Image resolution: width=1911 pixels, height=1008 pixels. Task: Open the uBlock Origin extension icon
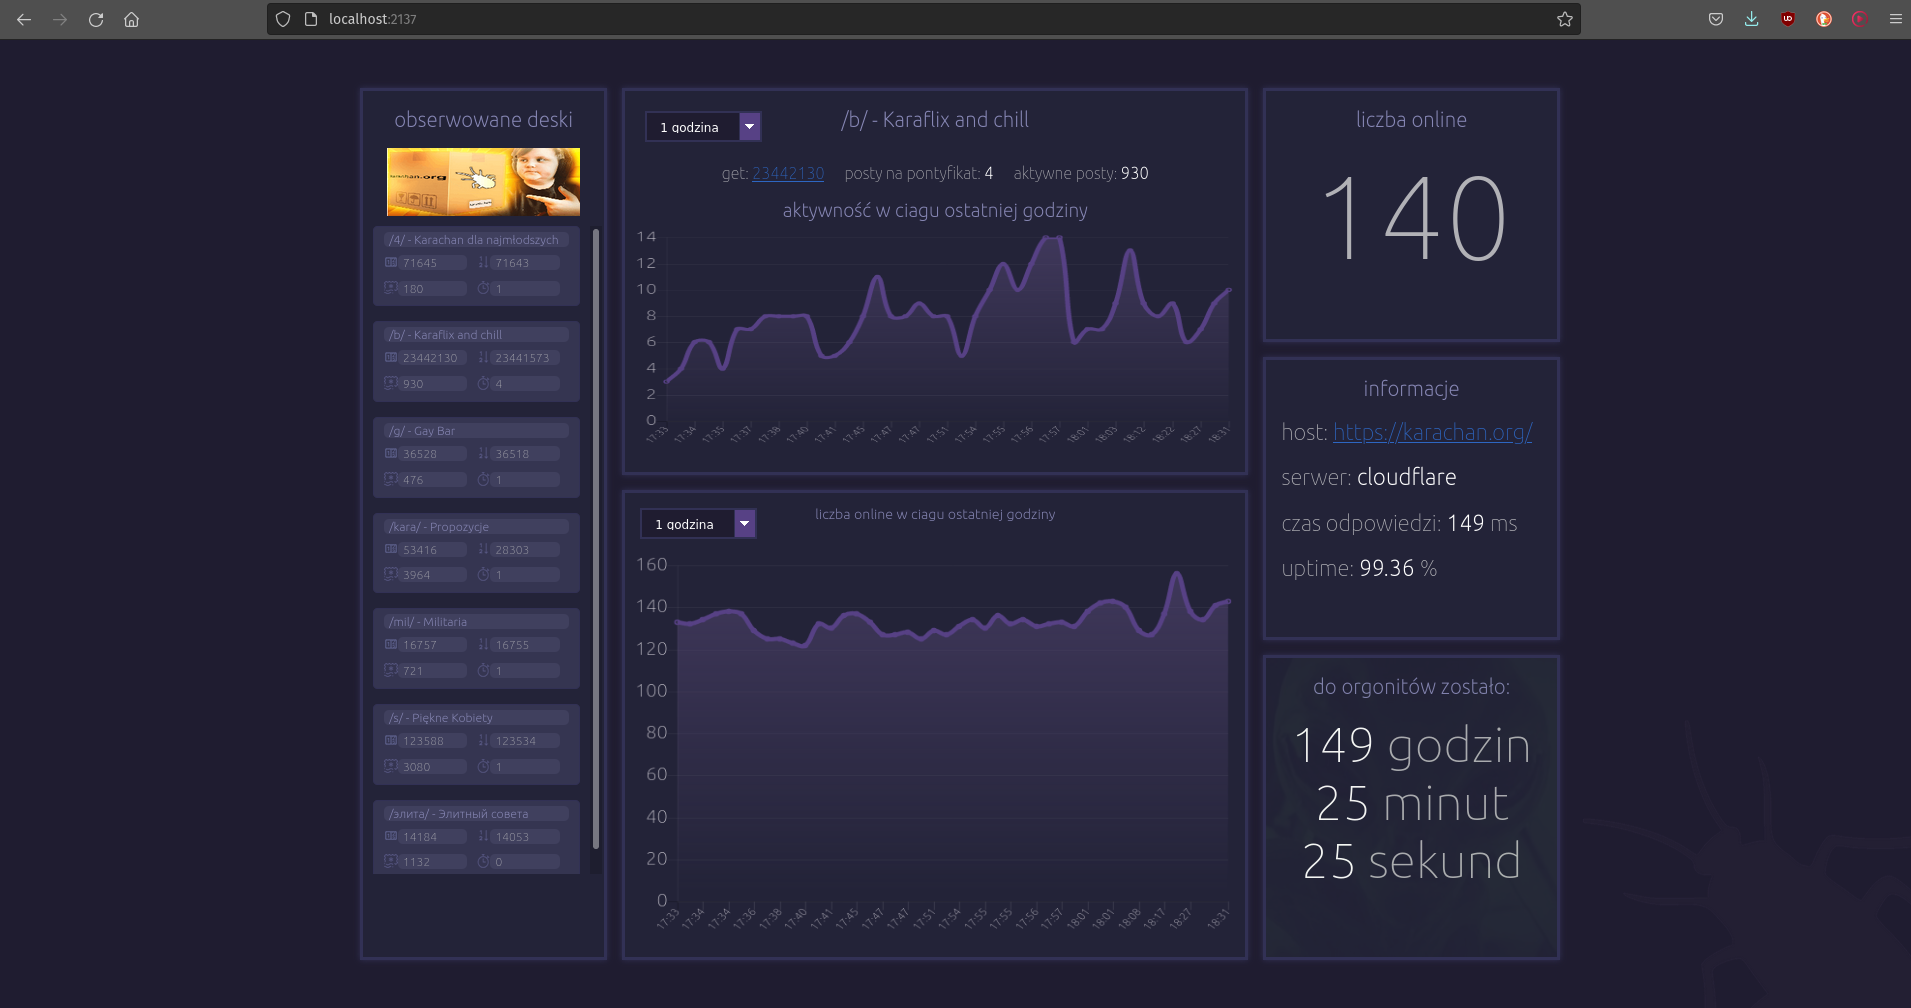tap(1788, 19)
